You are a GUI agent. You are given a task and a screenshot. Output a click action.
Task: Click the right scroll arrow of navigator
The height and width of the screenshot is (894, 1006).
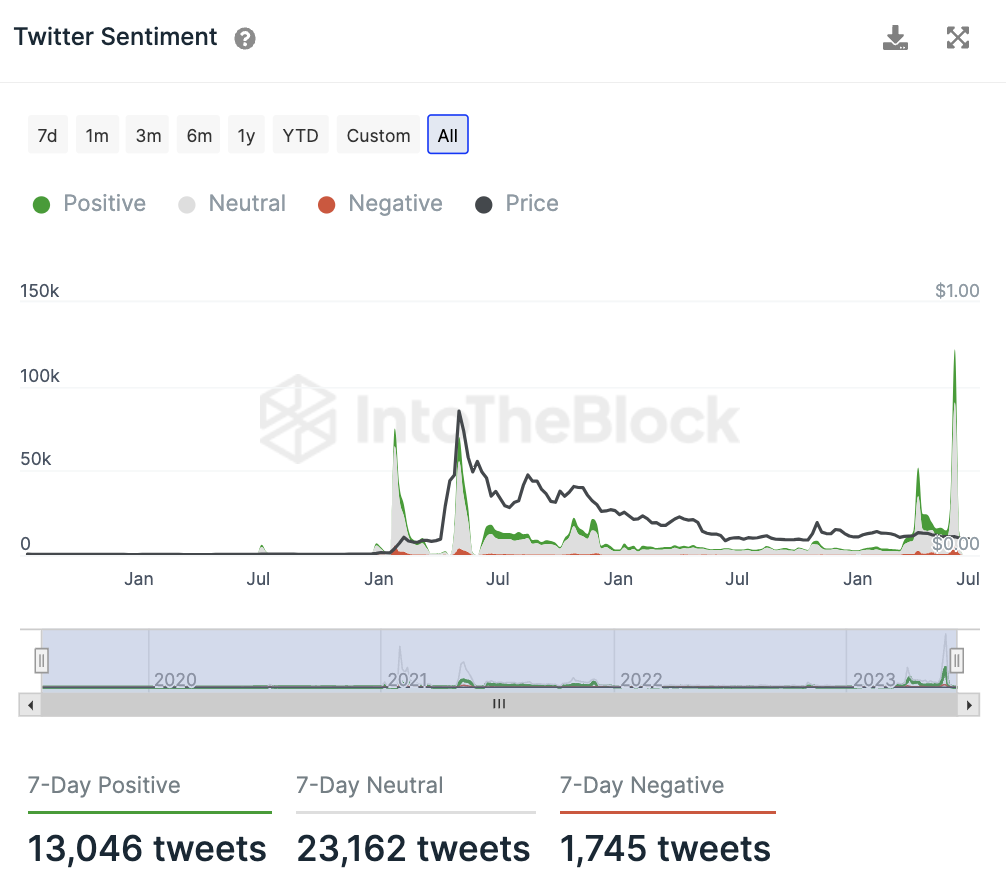click(968, 704)
